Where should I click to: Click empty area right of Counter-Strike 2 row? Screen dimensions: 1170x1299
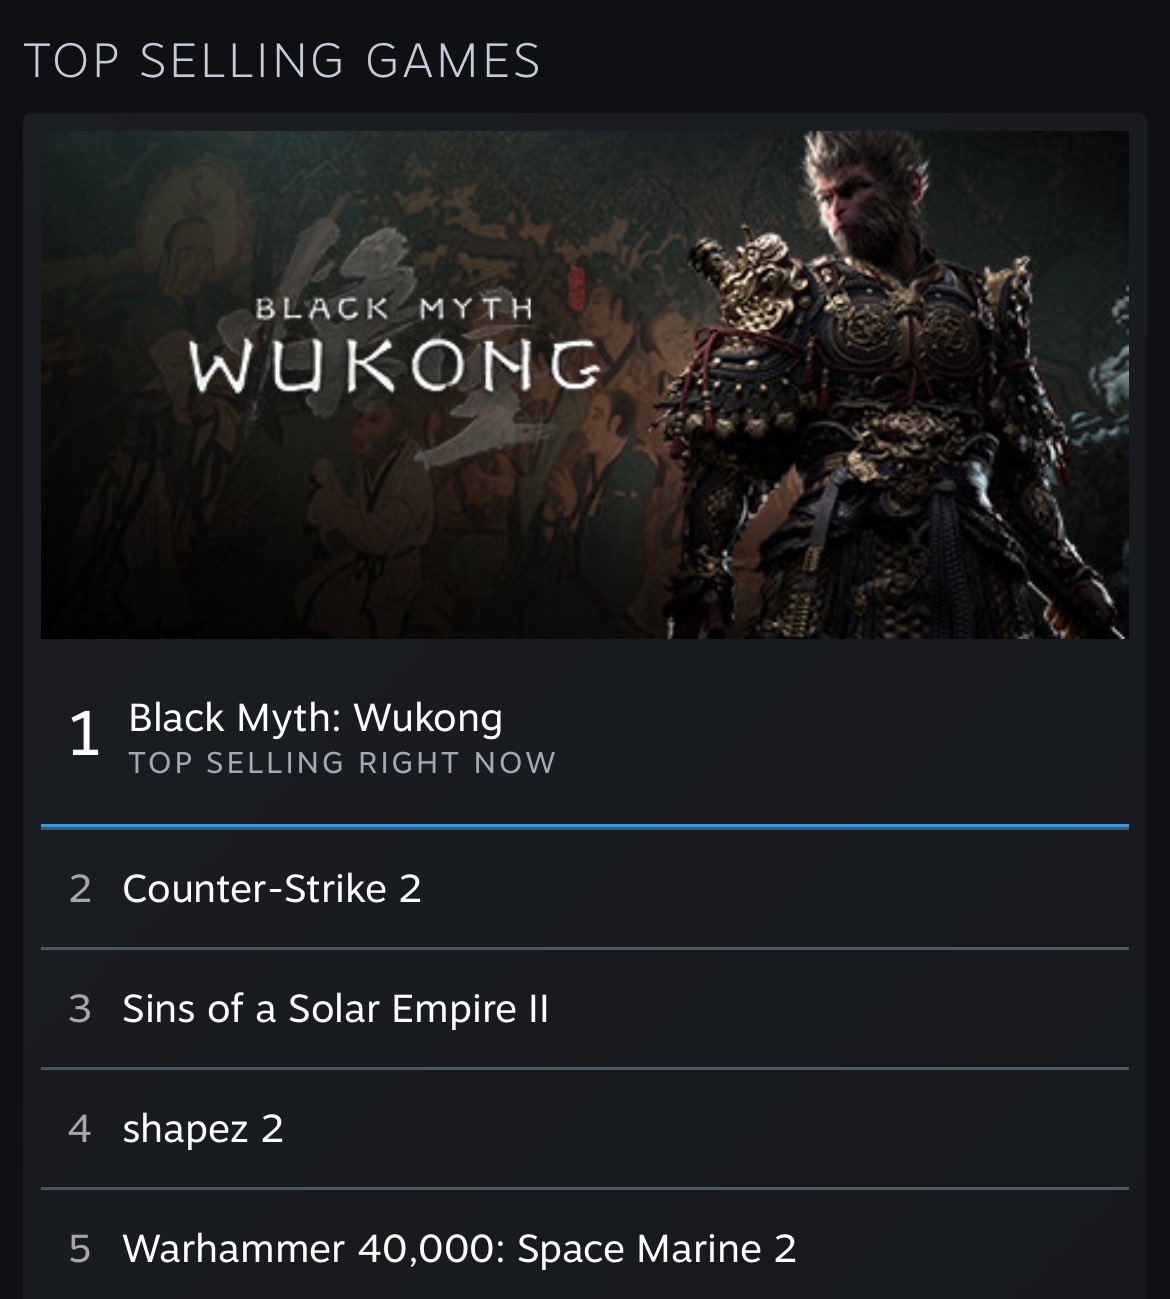click(x=775, y=889)
